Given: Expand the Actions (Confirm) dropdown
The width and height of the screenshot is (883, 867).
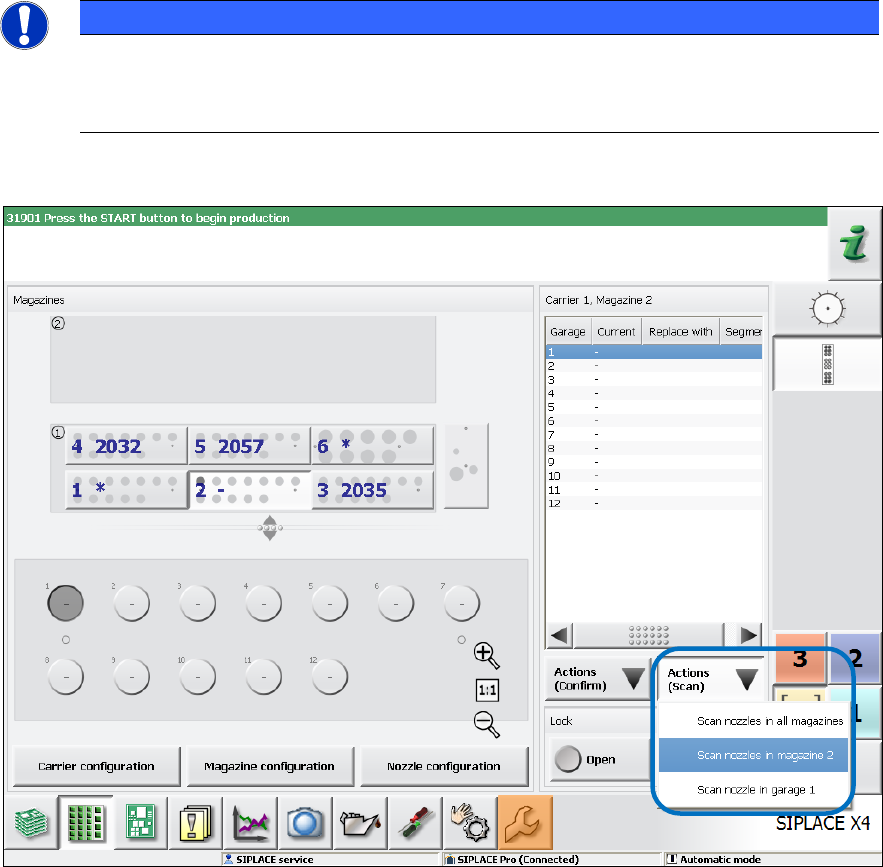Looking at the screenshot, I should 596,679.
